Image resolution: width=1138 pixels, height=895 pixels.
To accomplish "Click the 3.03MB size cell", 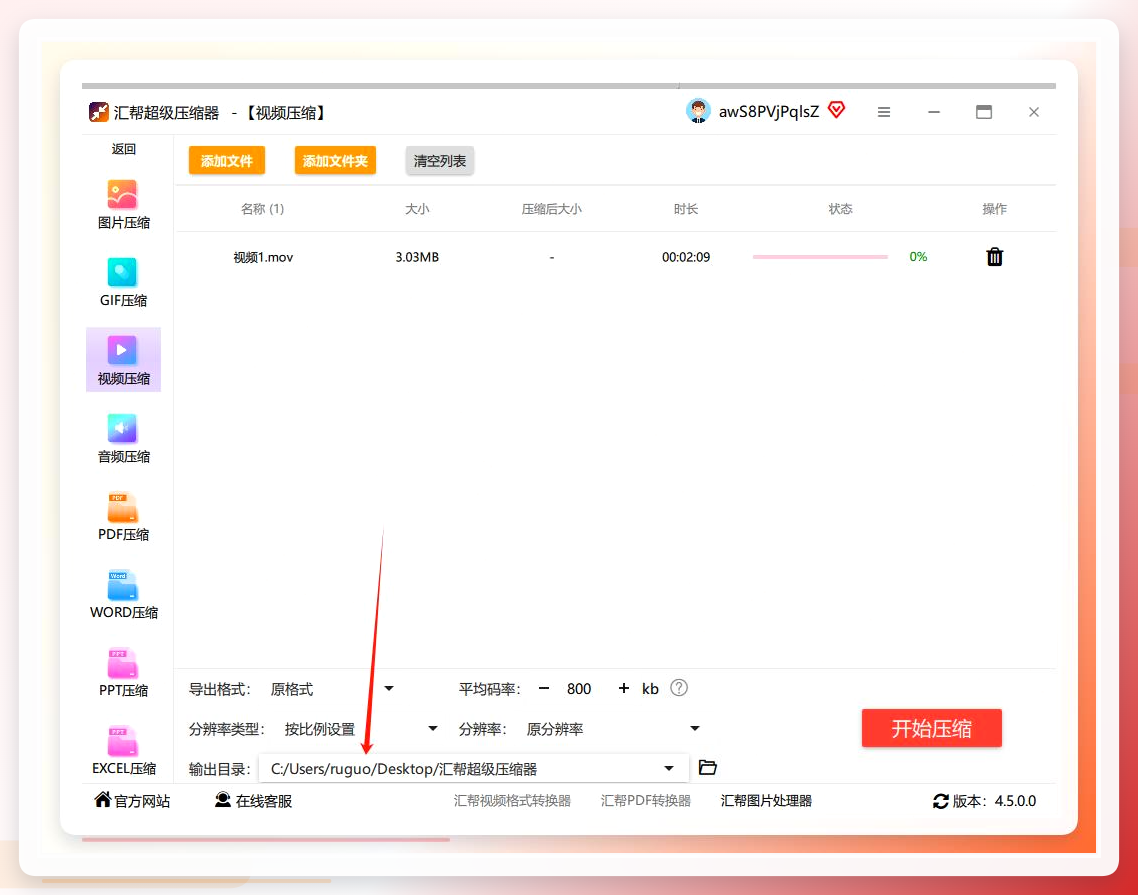I will [417, 257].
